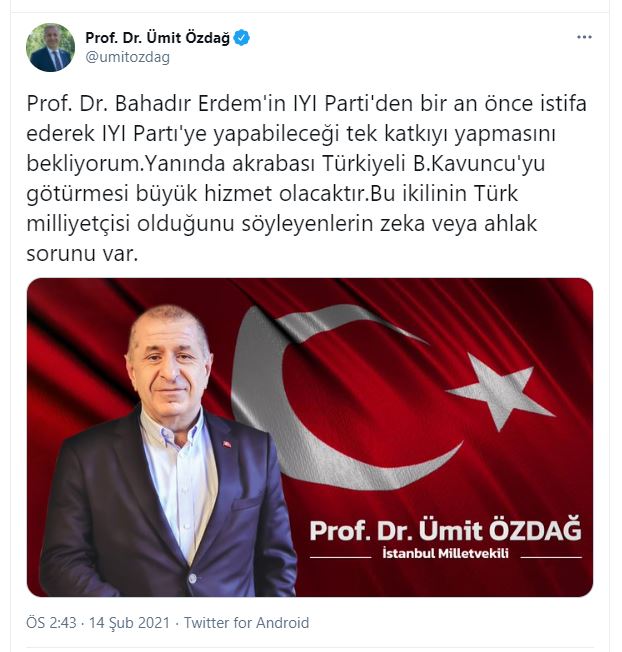
Task: Click the tweet's first line mentioning Bahadır Erdem
Action: coord(306,104)
